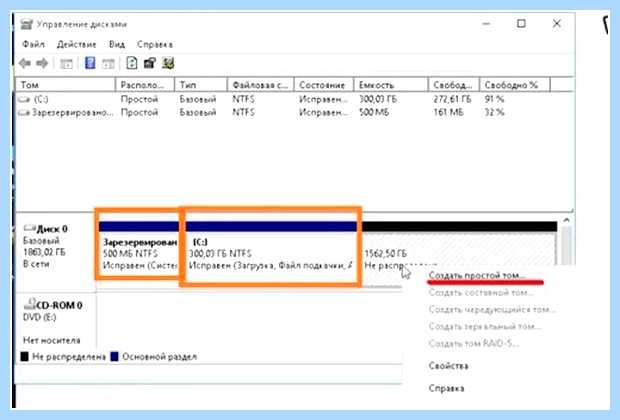Toggle the console tree pane icon
The image size is (620, 420).
(x=66, y=63)
